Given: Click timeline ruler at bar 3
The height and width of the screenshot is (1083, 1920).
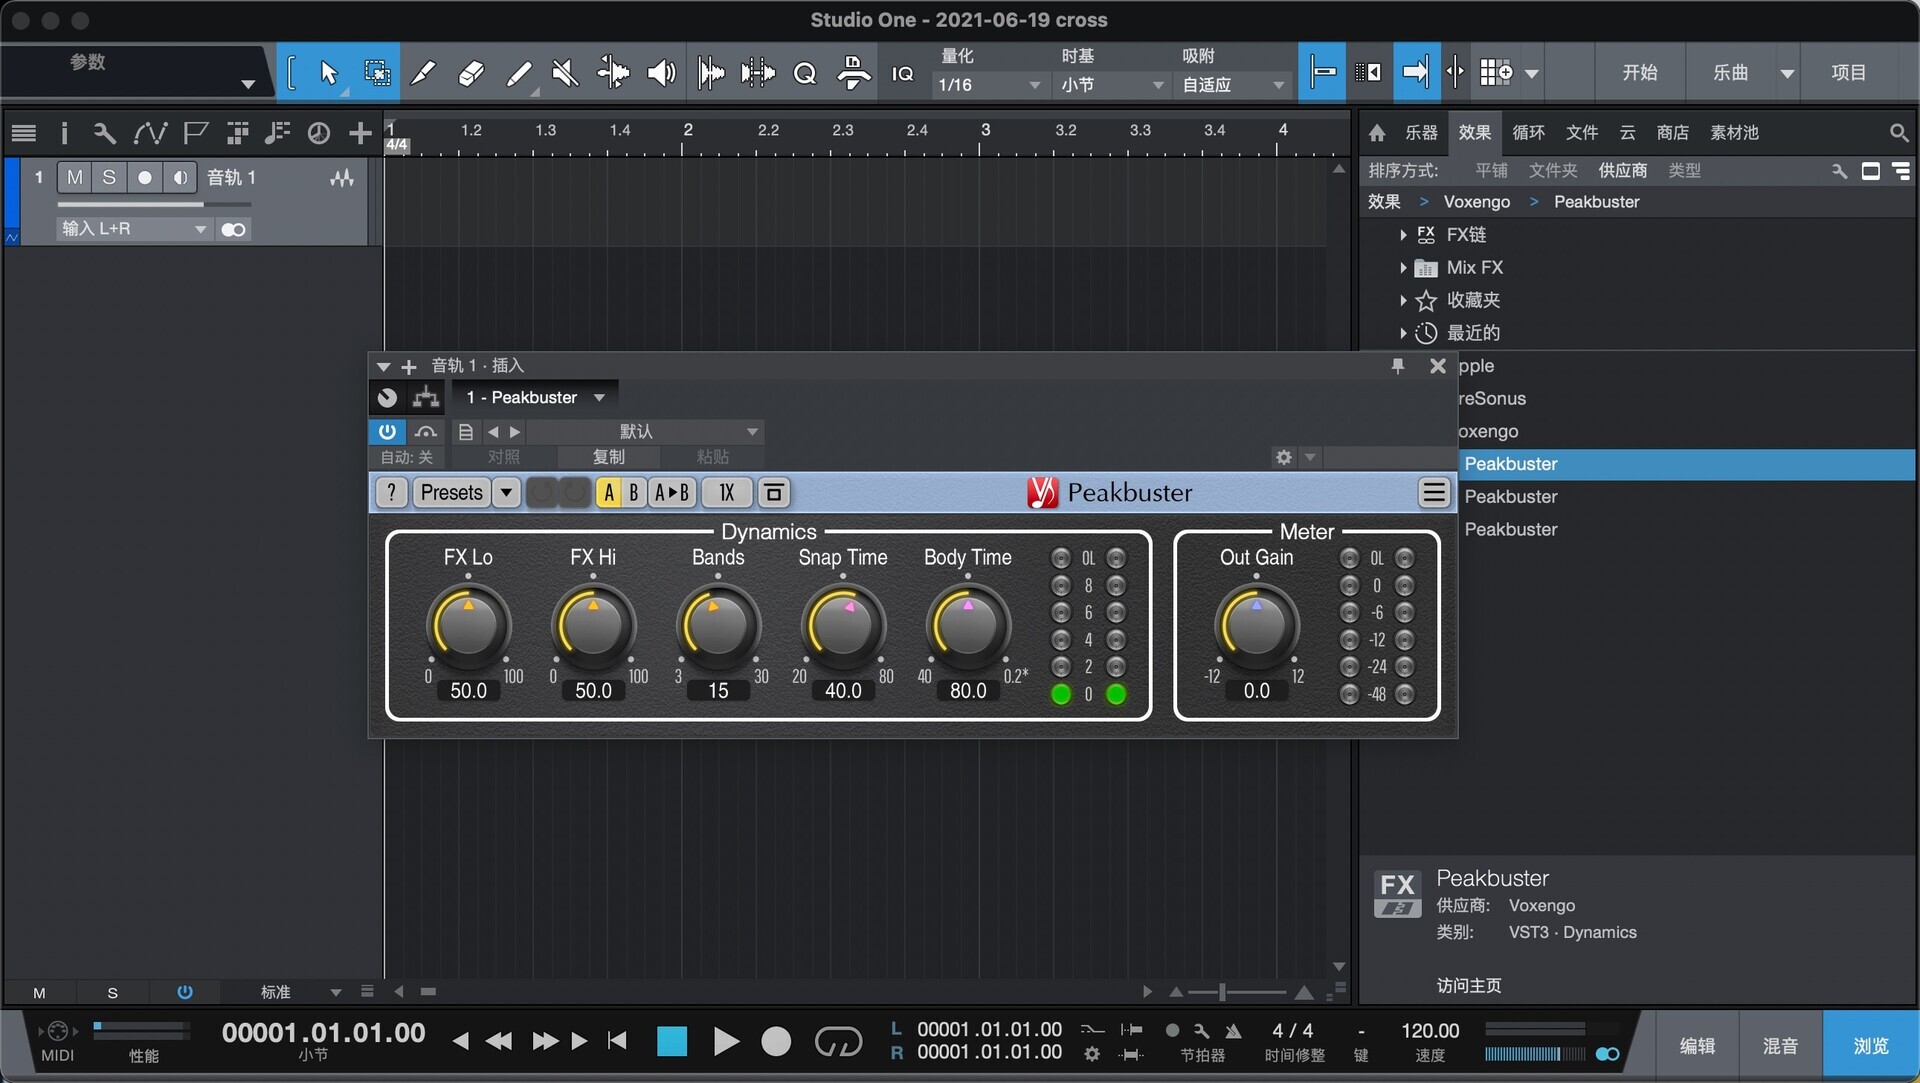Looking at the screenshot, I should (984, 131).
